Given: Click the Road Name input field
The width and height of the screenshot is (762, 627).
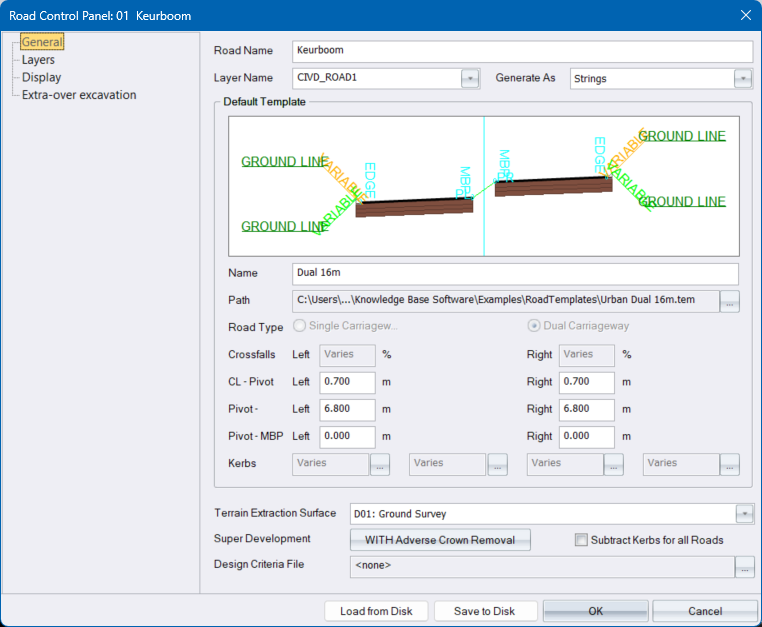Looking at the screenshot, I should (x=521, y=51).
